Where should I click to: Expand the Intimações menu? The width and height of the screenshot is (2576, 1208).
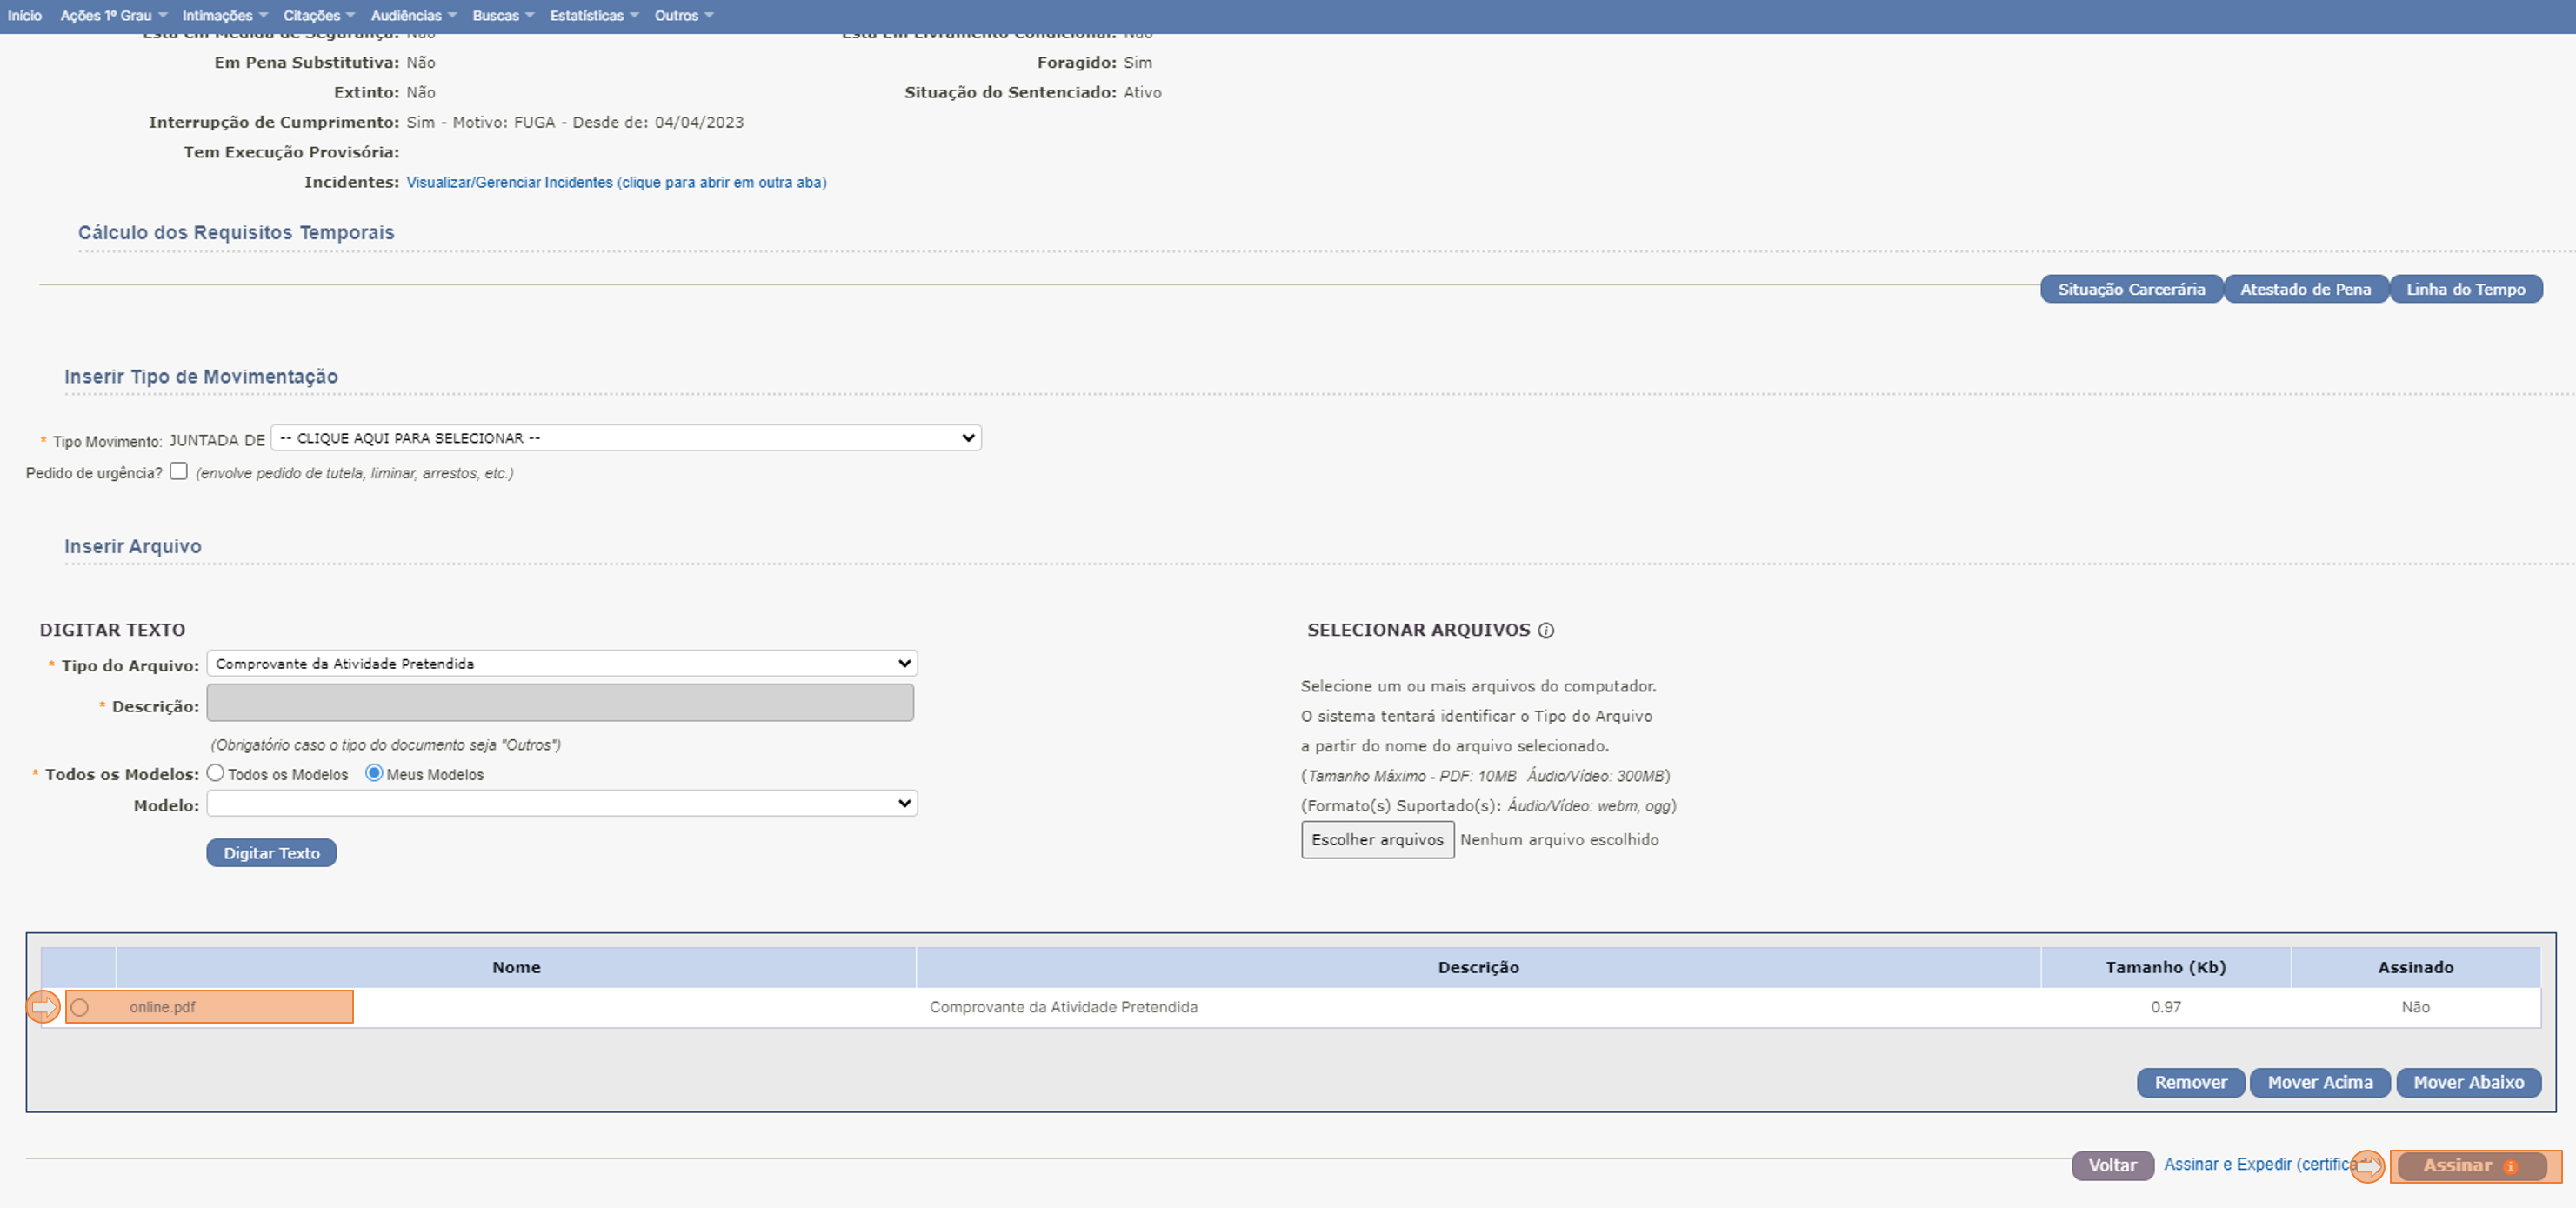224,15
